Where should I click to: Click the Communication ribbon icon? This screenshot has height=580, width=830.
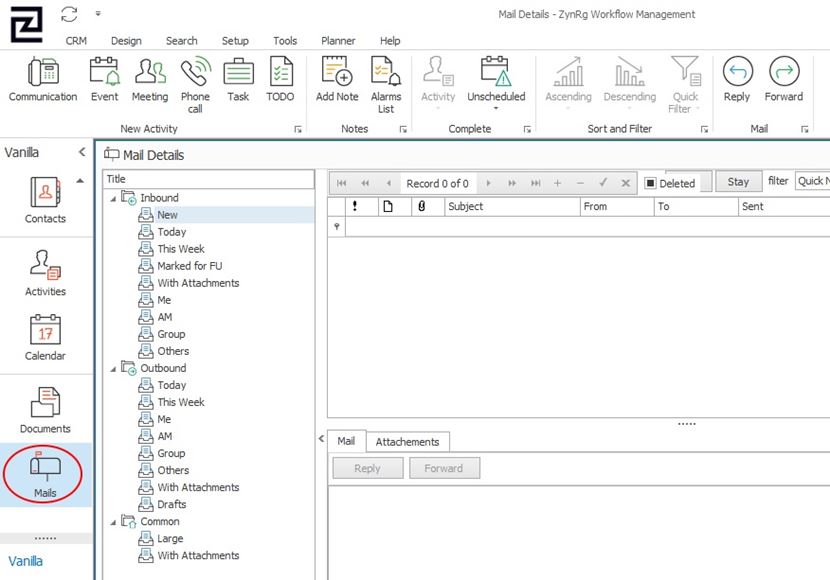[x=43, y=79]
